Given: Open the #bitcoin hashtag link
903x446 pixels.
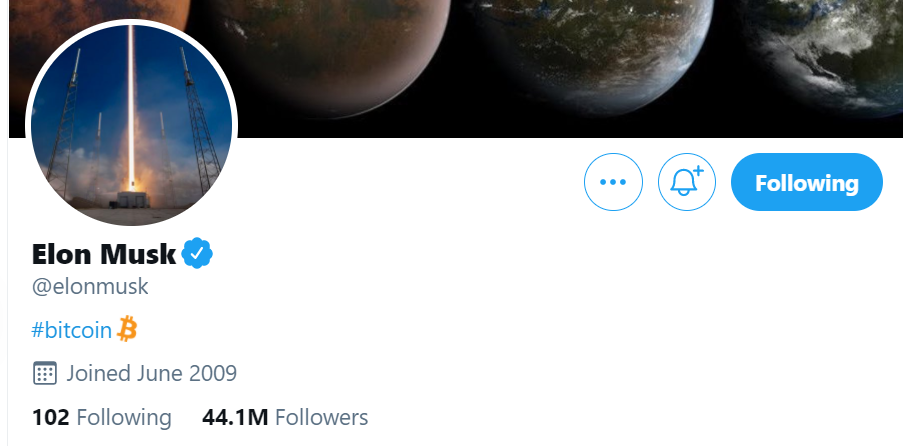Looking at the screenshot, I should pyautogui.click(x=72, y=329).
